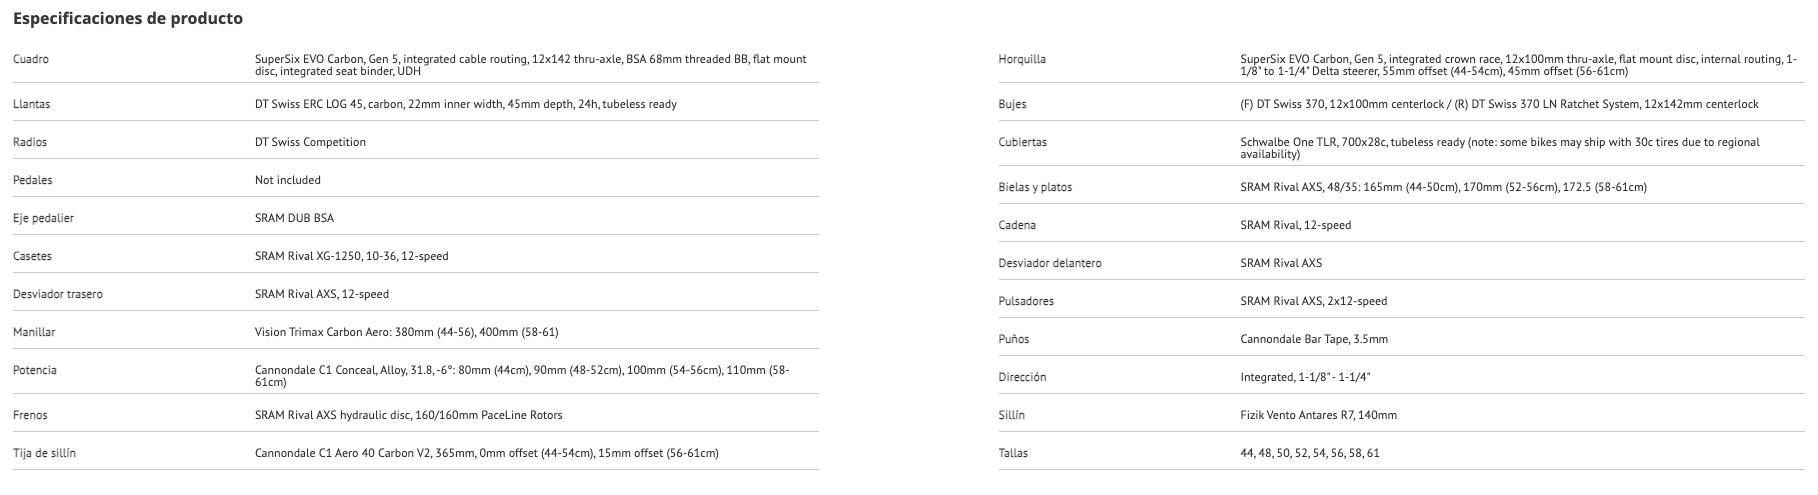Click the 'Potencia' row label
The image size is (1818, 495).
point(35,370)
